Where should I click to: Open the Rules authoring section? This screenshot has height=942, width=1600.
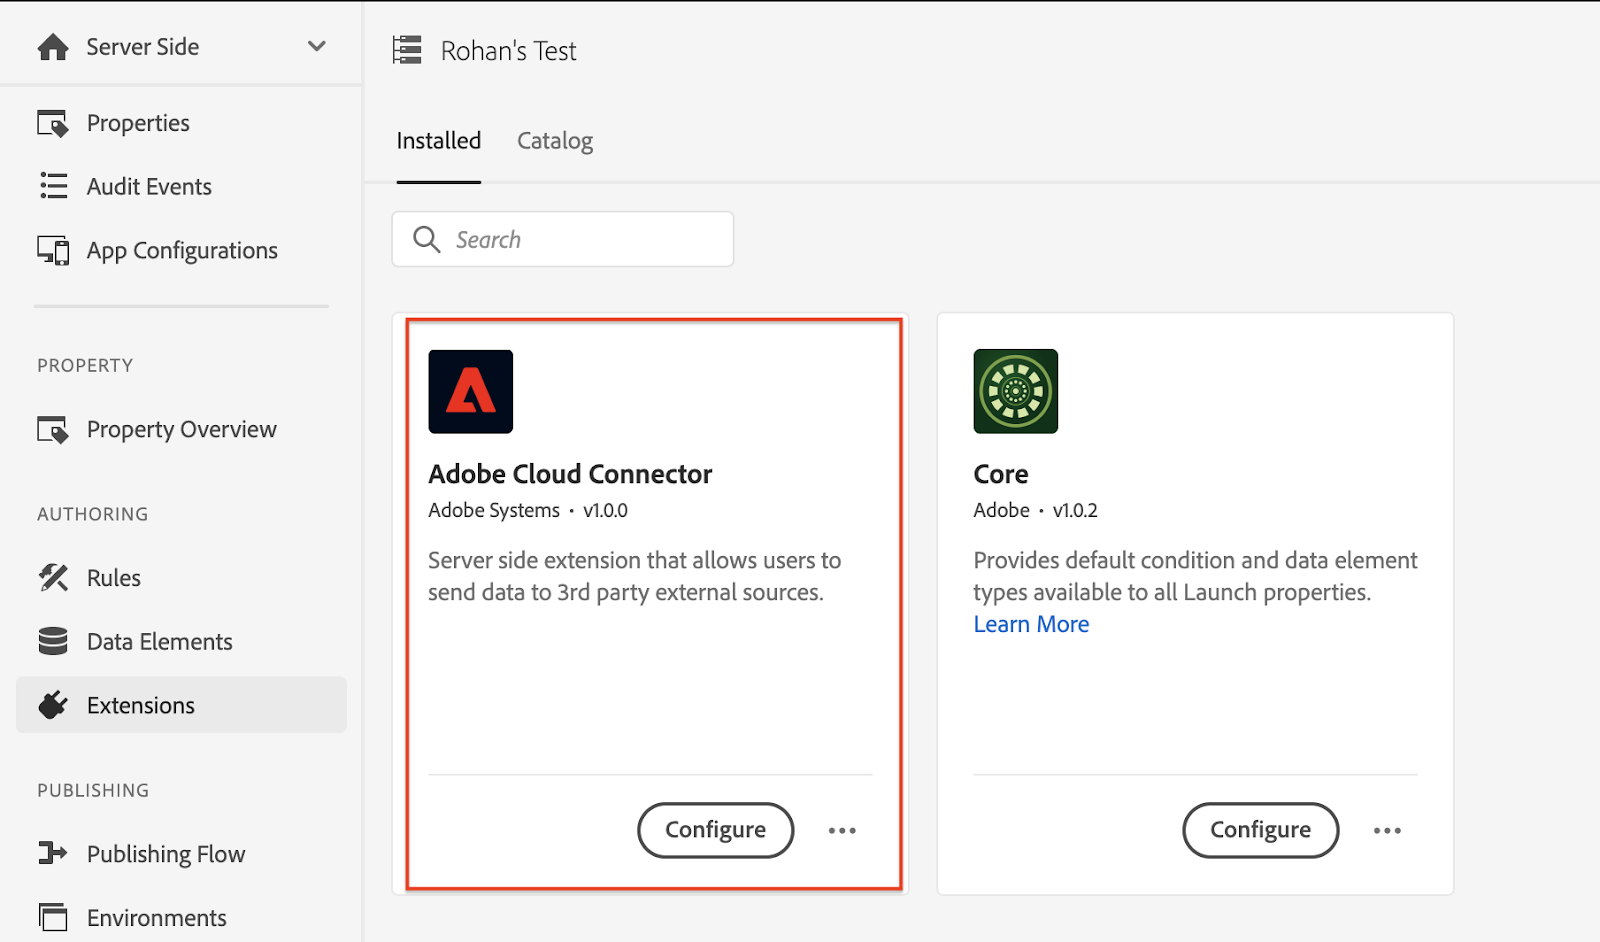113,578
